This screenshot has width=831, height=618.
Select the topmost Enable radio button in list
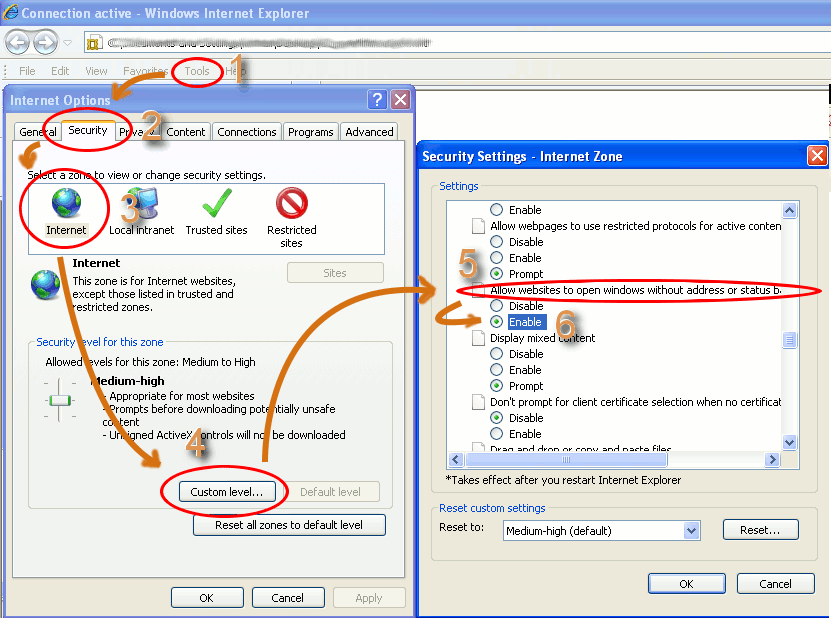[497, 210]
